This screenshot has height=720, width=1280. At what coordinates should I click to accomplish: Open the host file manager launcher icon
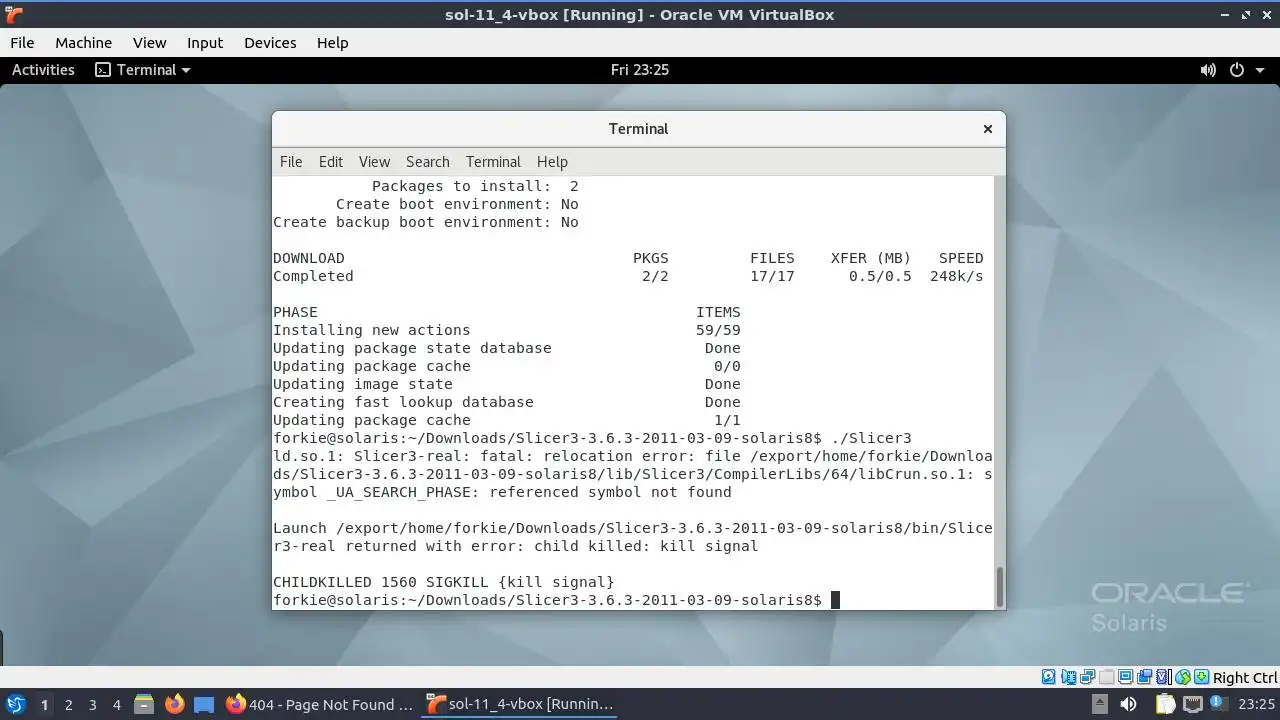pos(143,704)
